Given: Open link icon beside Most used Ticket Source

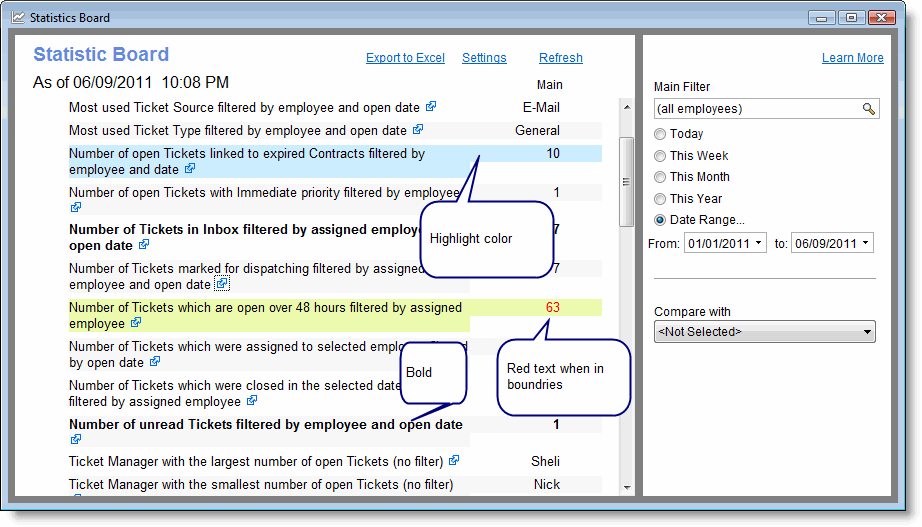Looking at the screenshot, I should click(x=430, y=106).
